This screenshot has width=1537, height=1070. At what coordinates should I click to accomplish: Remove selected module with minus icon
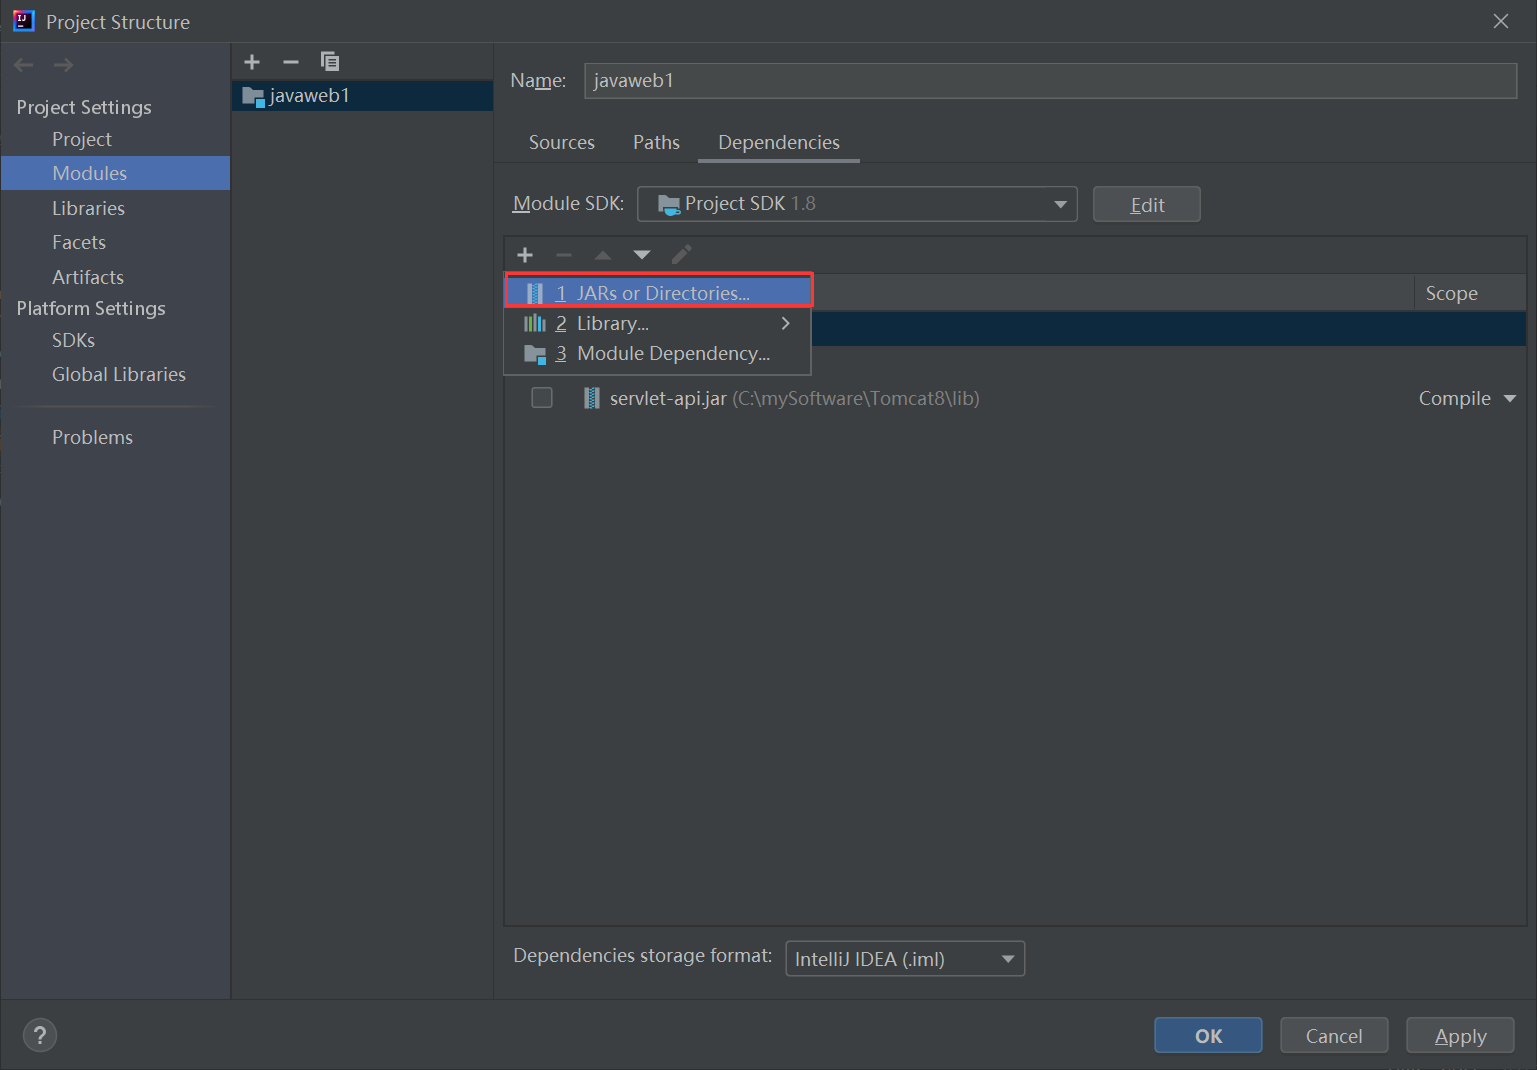[x=290, y=62]
